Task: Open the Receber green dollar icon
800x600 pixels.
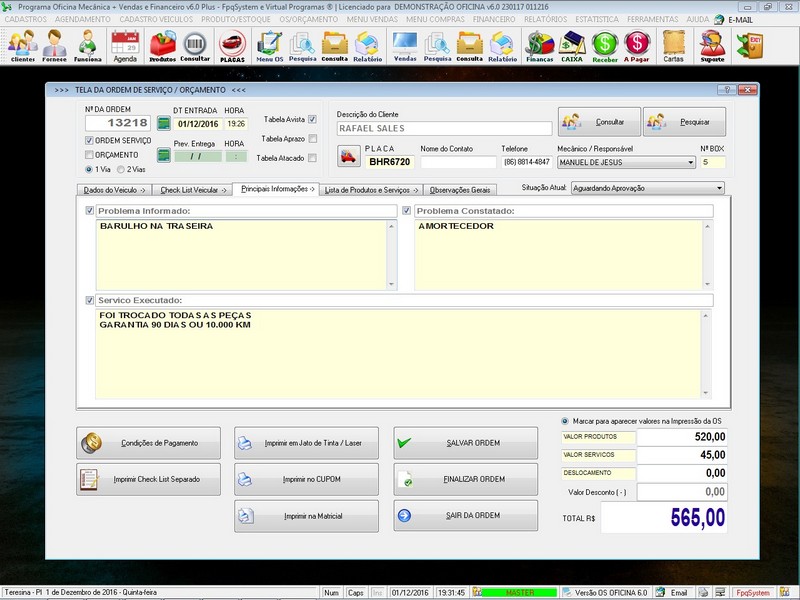Action: click(x=604, y=46)
